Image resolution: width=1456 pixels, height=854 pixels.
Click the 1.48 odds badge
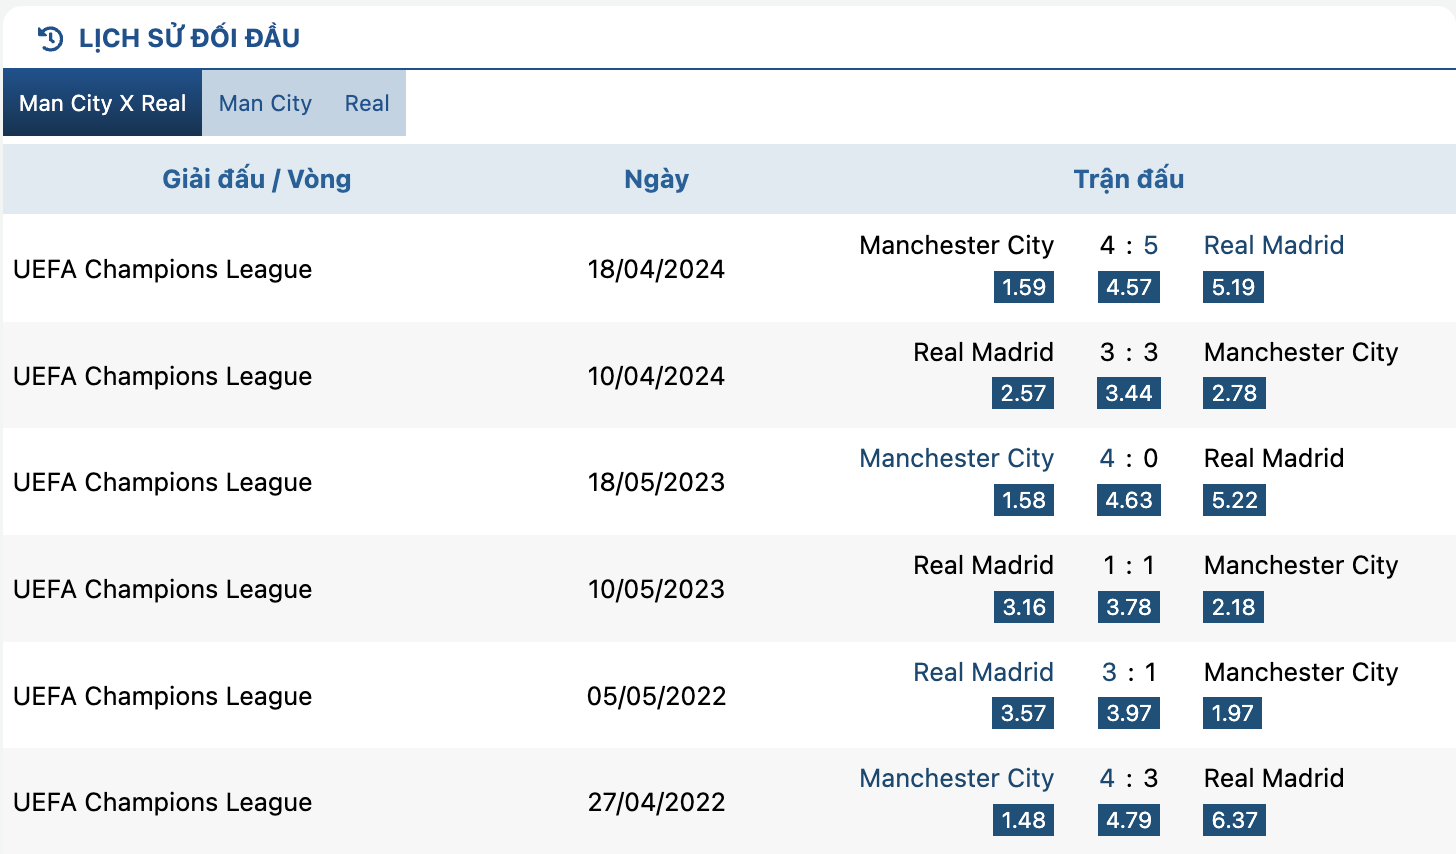tap(1024, 820)
